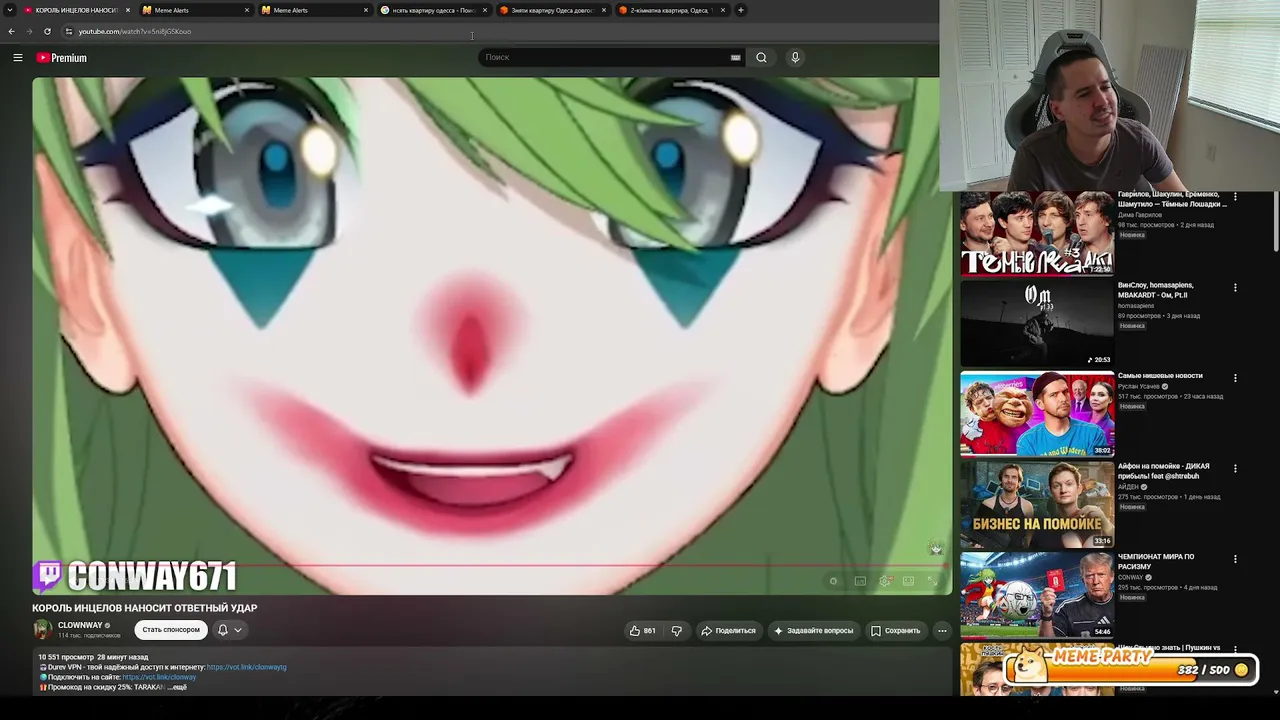Click the Стать спонсором button

click(171, 630)
